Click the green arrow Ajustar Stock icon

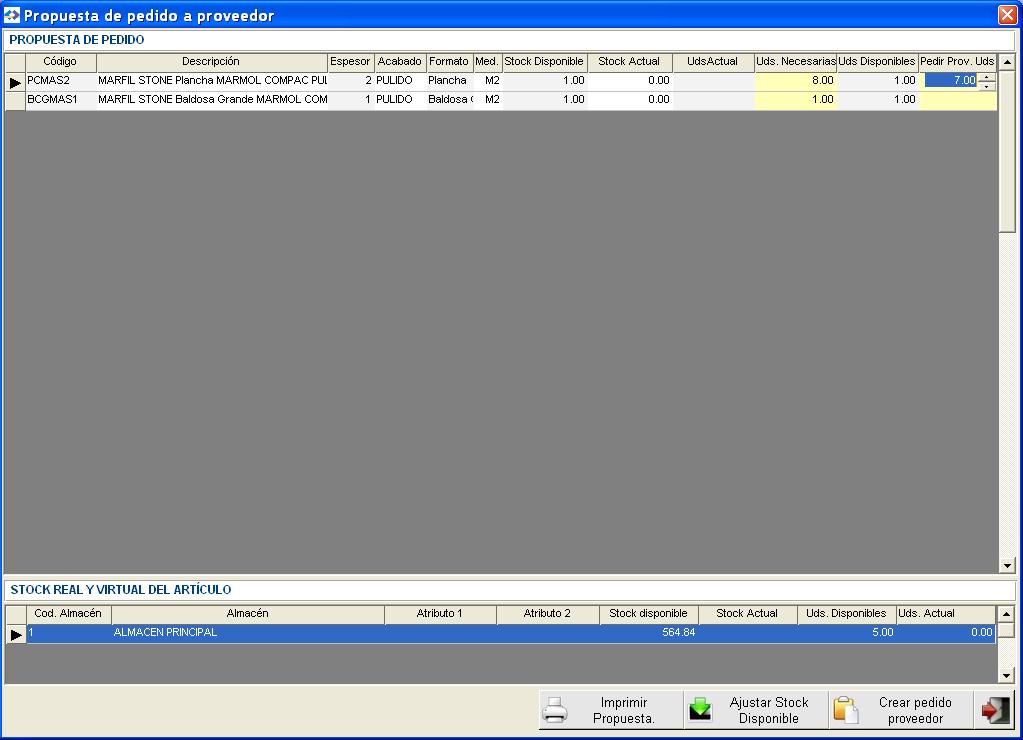tap(700, 710)
